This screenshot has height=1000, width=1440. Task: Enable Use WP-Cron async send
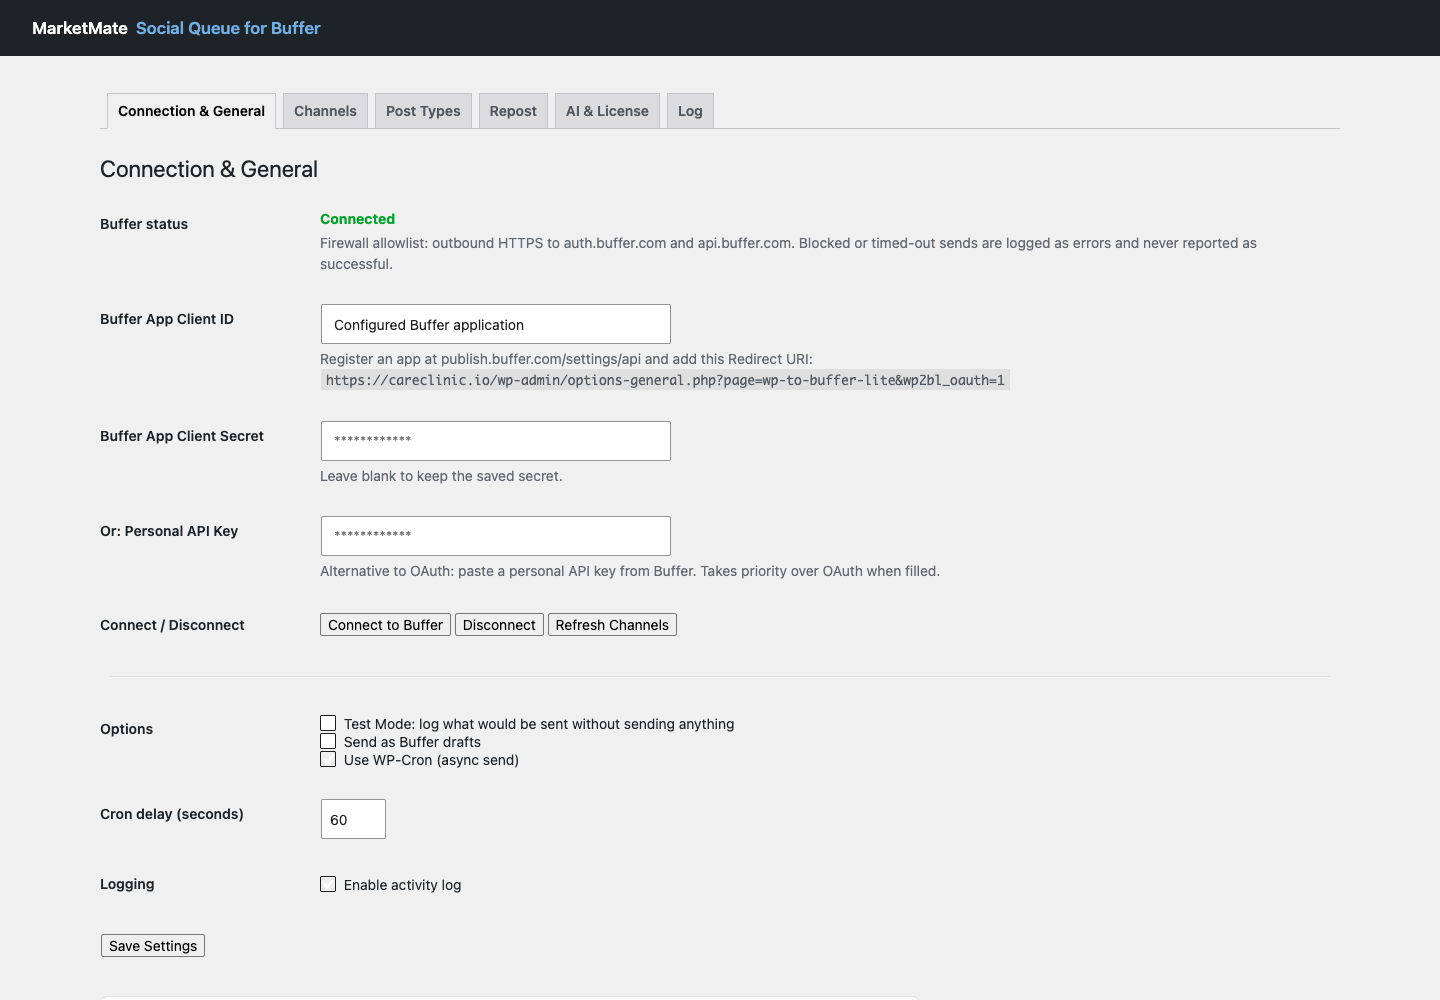328,759
